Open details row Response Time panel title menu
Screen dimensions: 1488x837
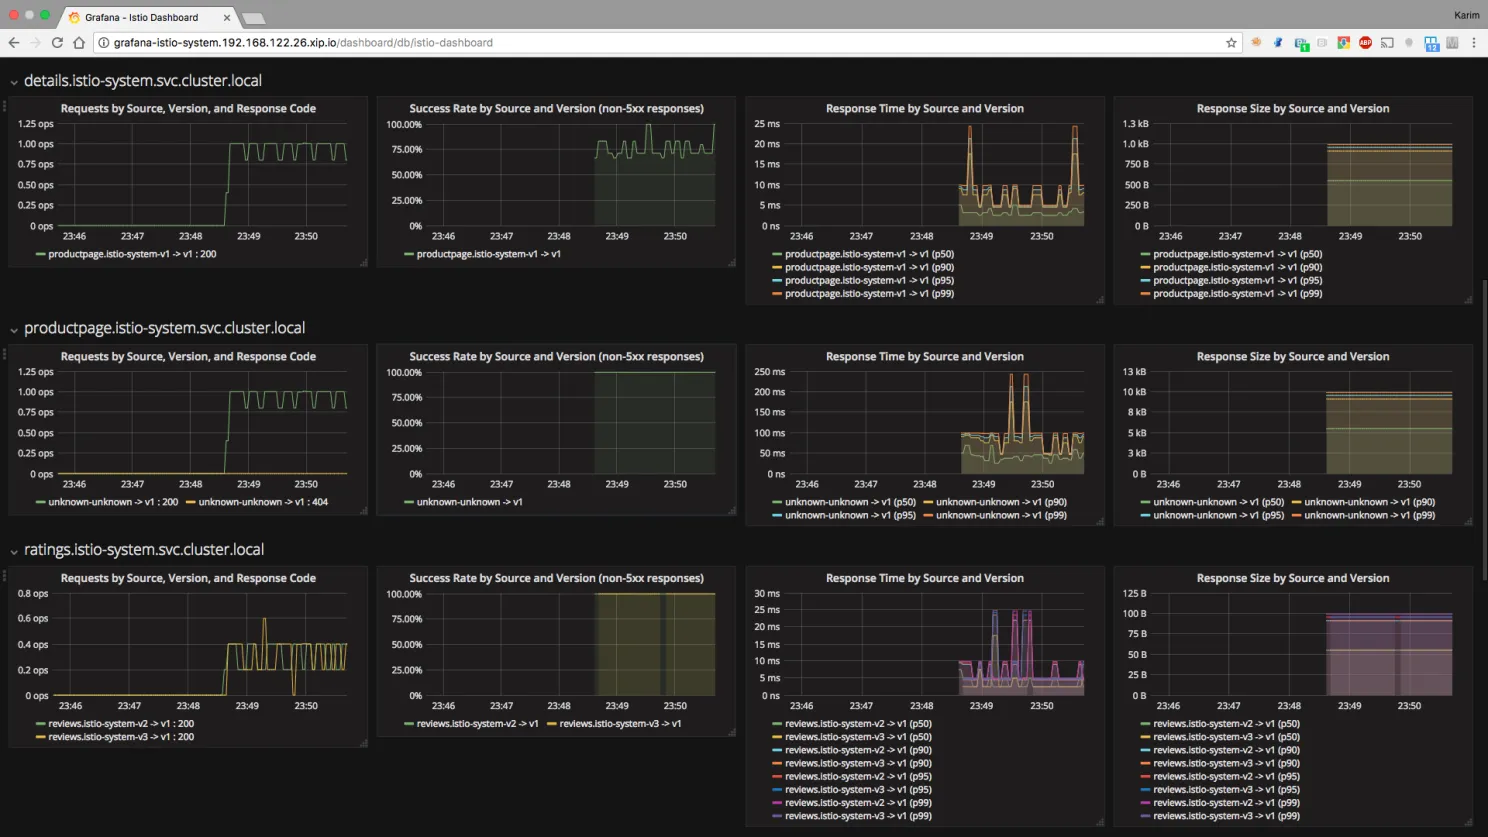click(925, 108)
